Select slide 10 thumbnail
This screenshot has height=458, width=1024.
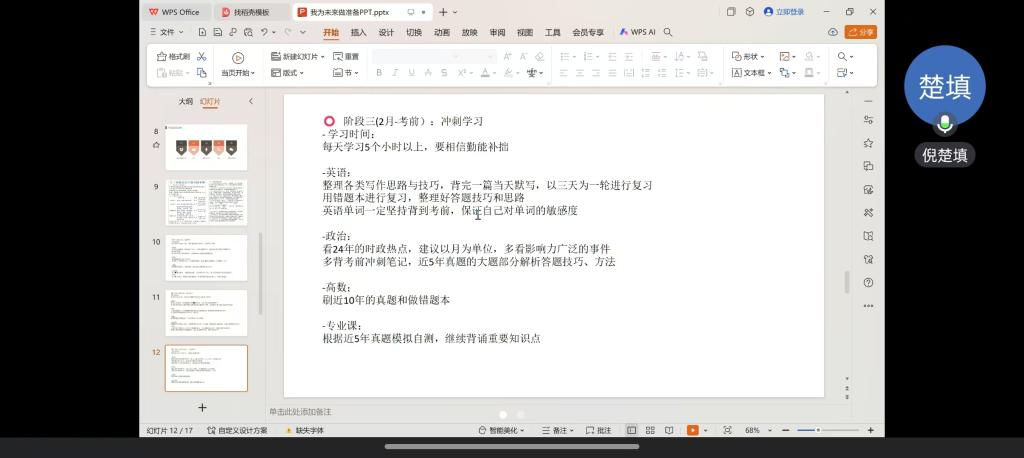206,258
